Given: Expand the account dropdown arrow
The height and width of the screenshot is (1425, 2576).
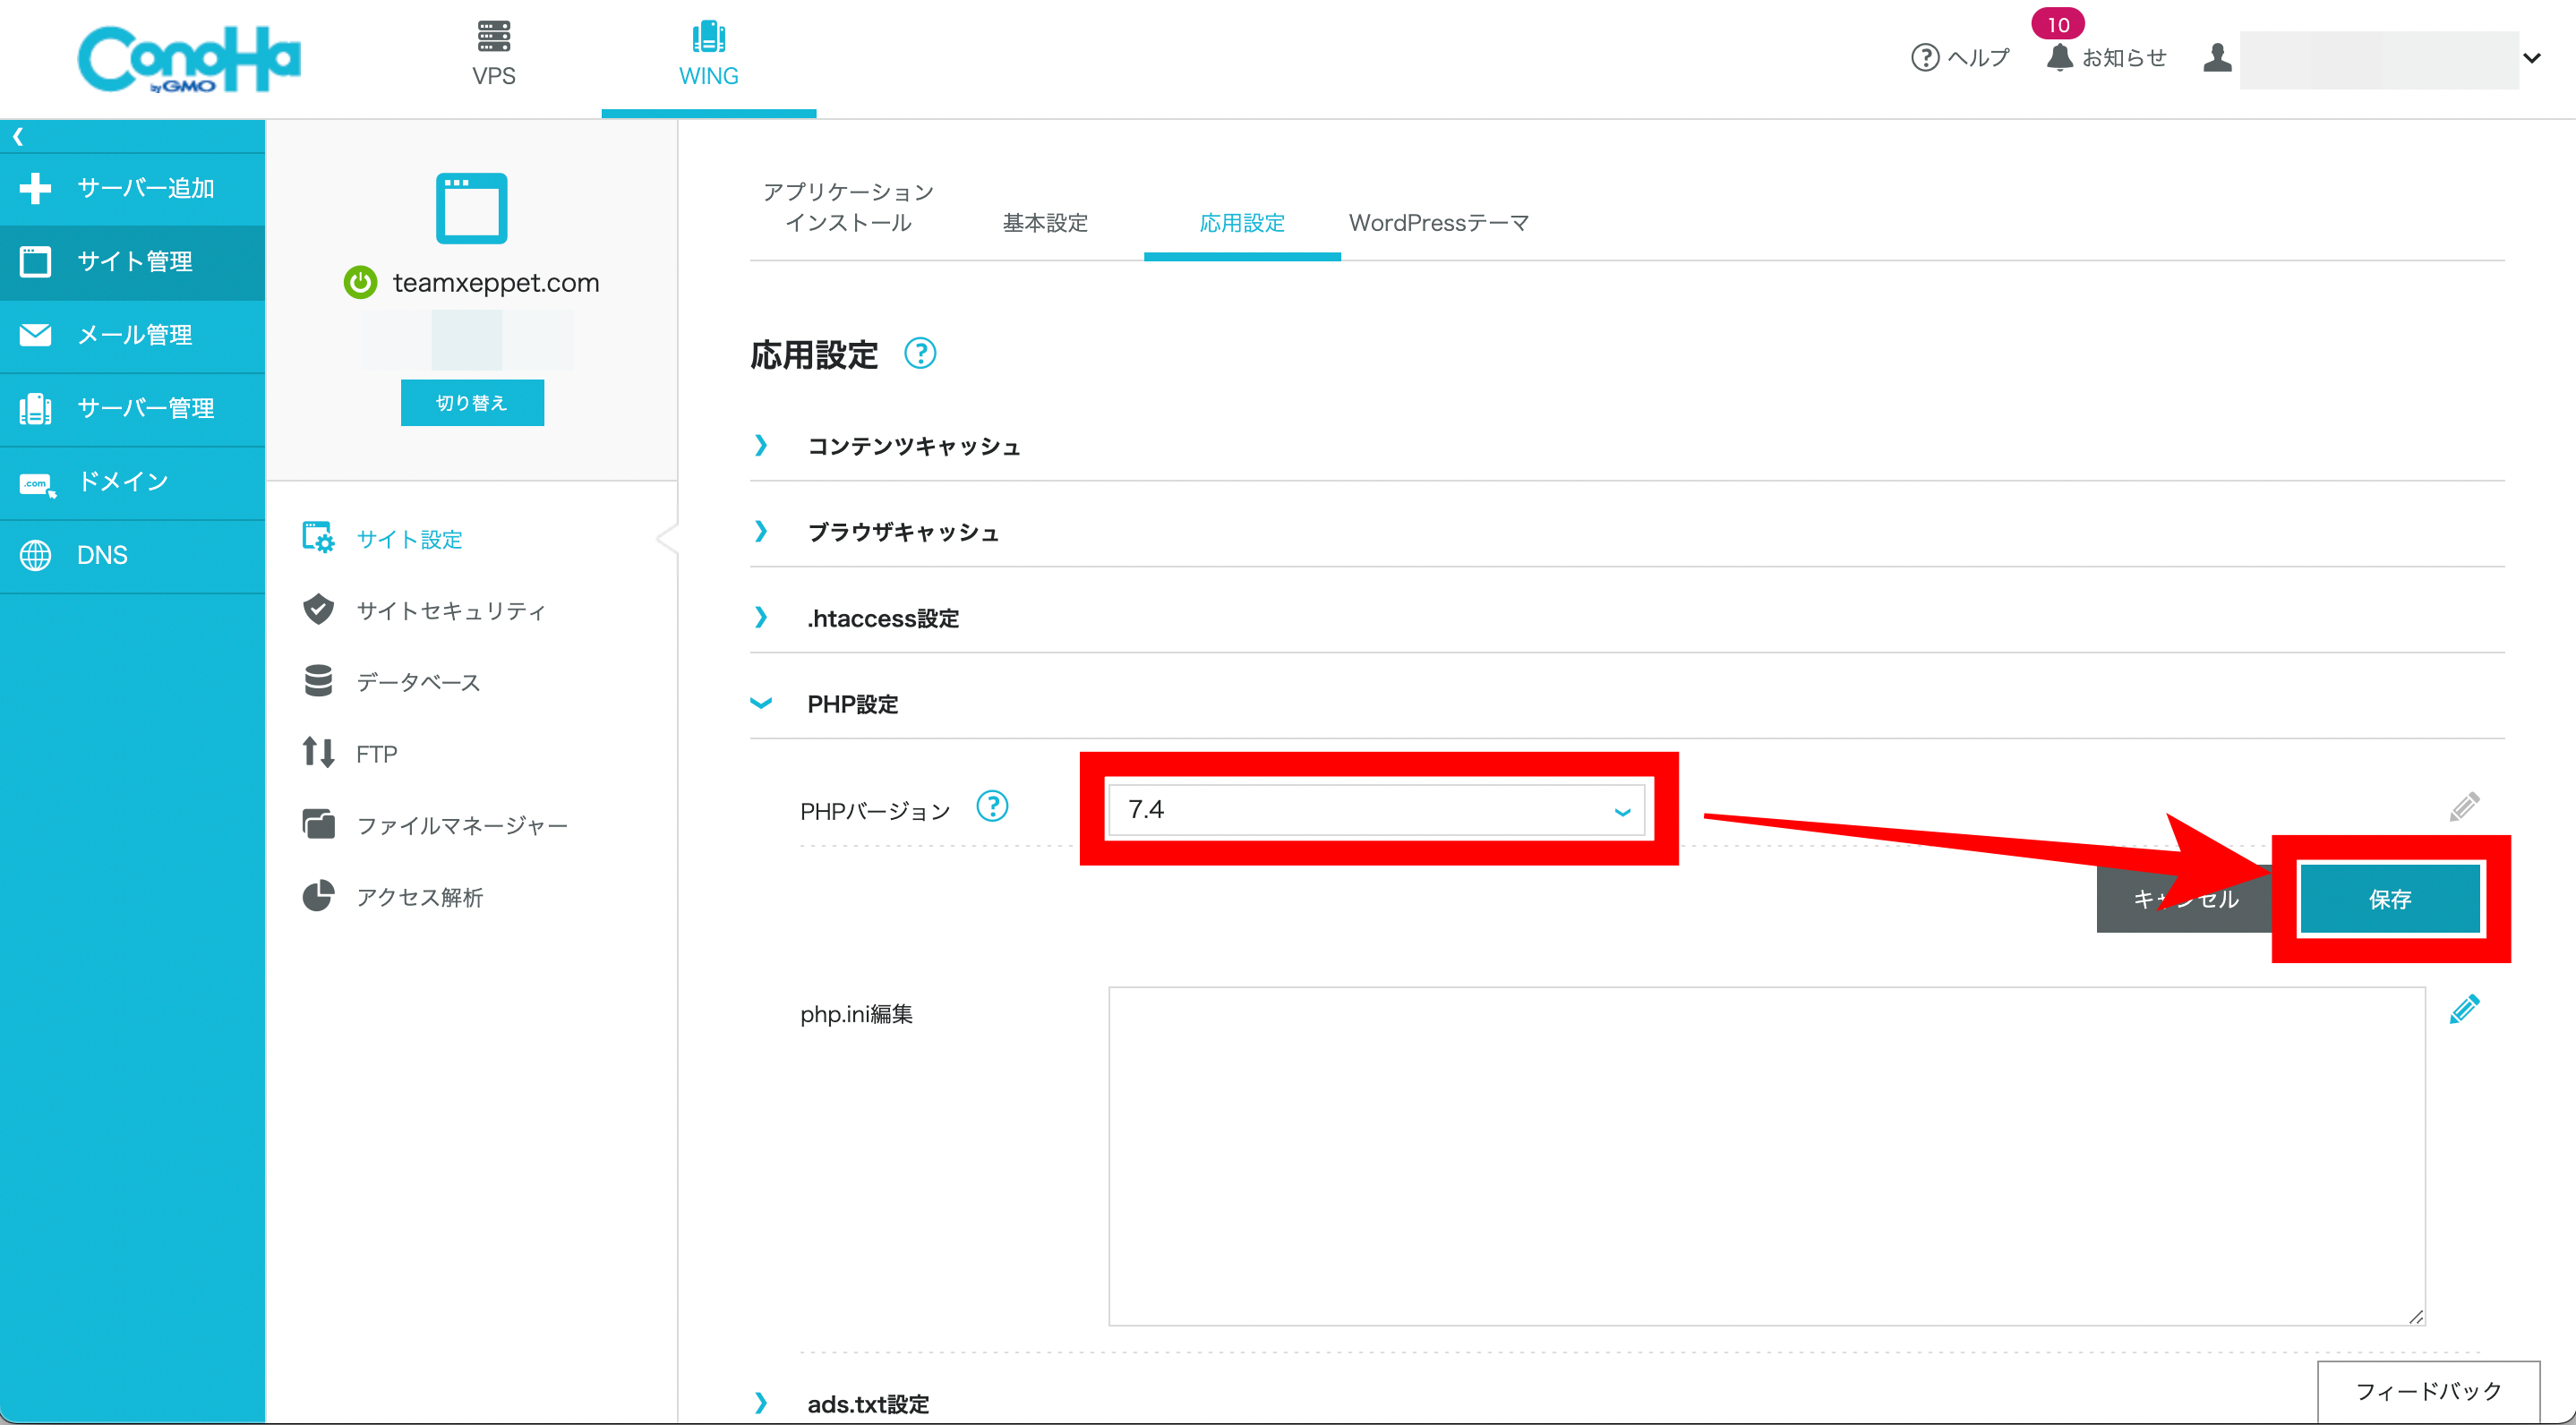Looking at the screenshot, I should [2531, 58].
